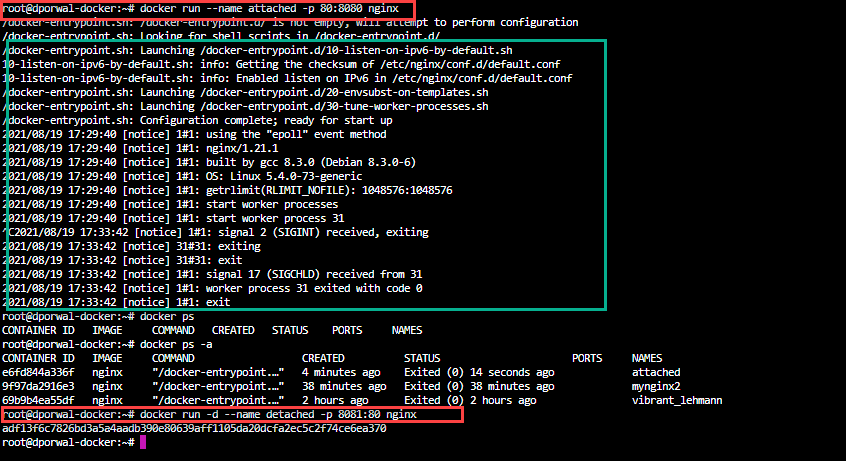Image resolution: width=846 pixels, height=461 pixels.
Task: Click container ID e6fd844a336f
Action: pos(38,372)
